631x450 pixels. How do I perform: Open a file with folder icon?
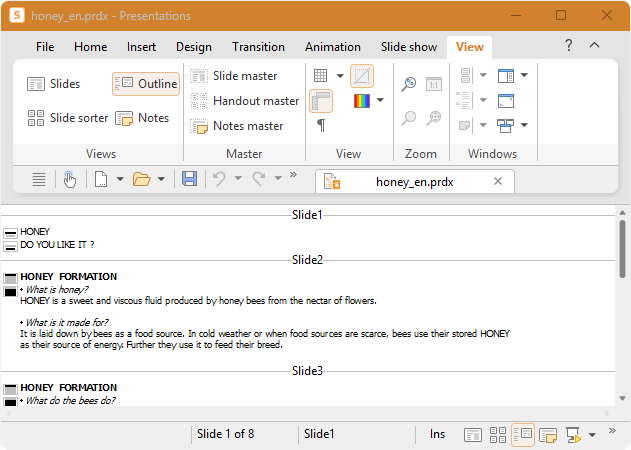pyautogui.click(x=142, y=179)
